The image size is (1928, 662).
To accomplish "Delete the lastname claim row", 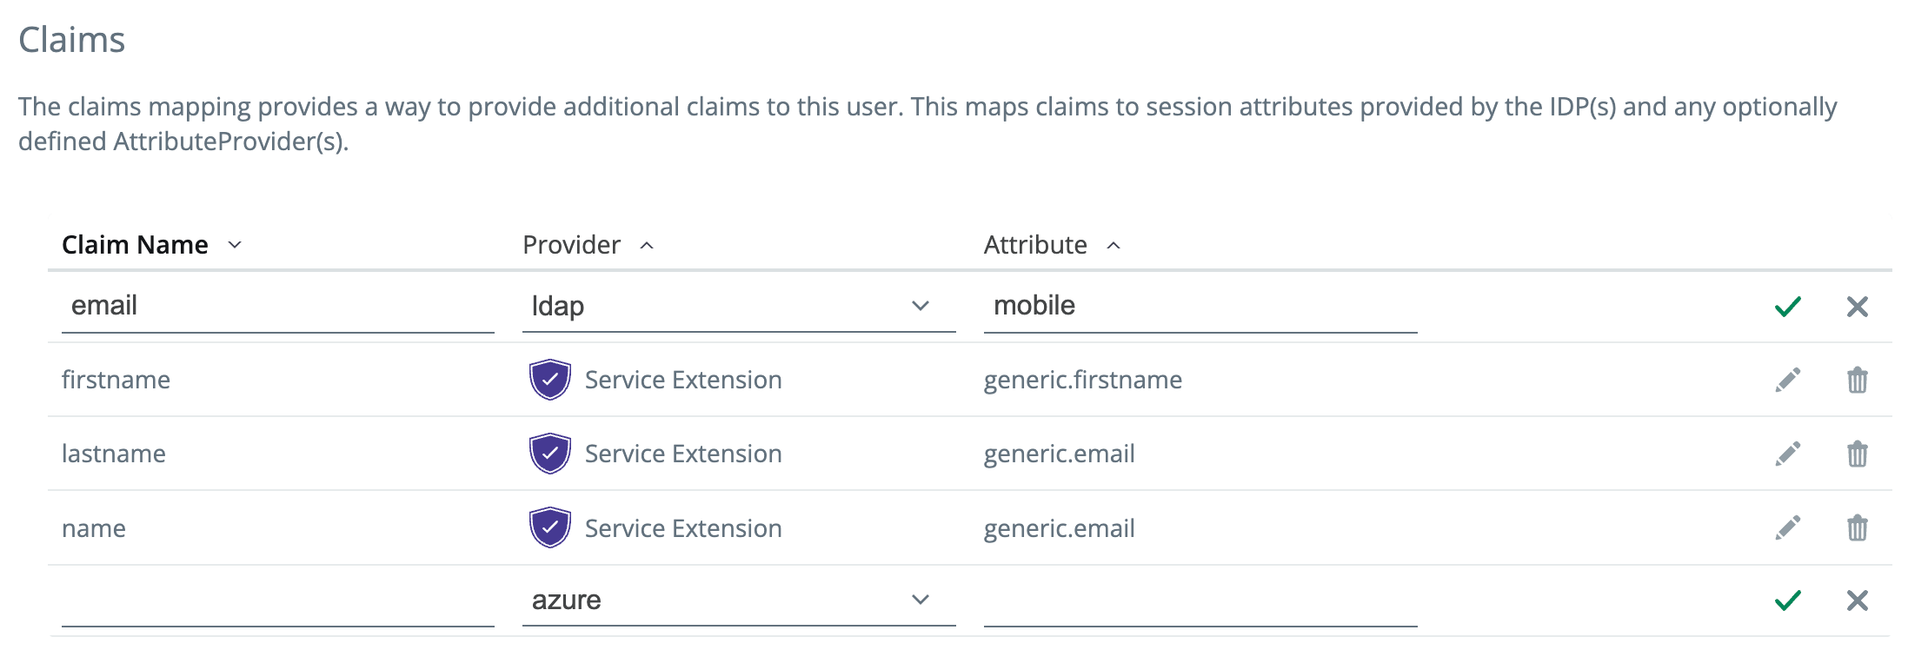I will 1857,454.
